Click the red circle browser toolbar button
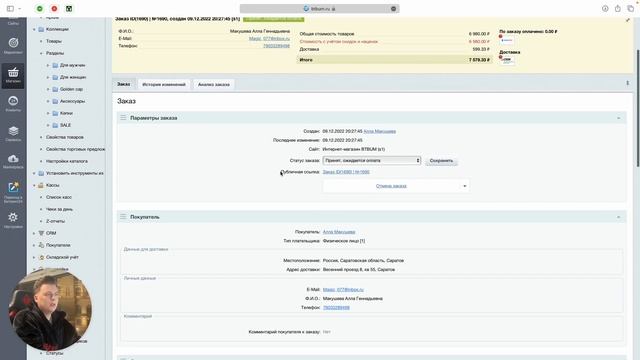 pos(54,9)
